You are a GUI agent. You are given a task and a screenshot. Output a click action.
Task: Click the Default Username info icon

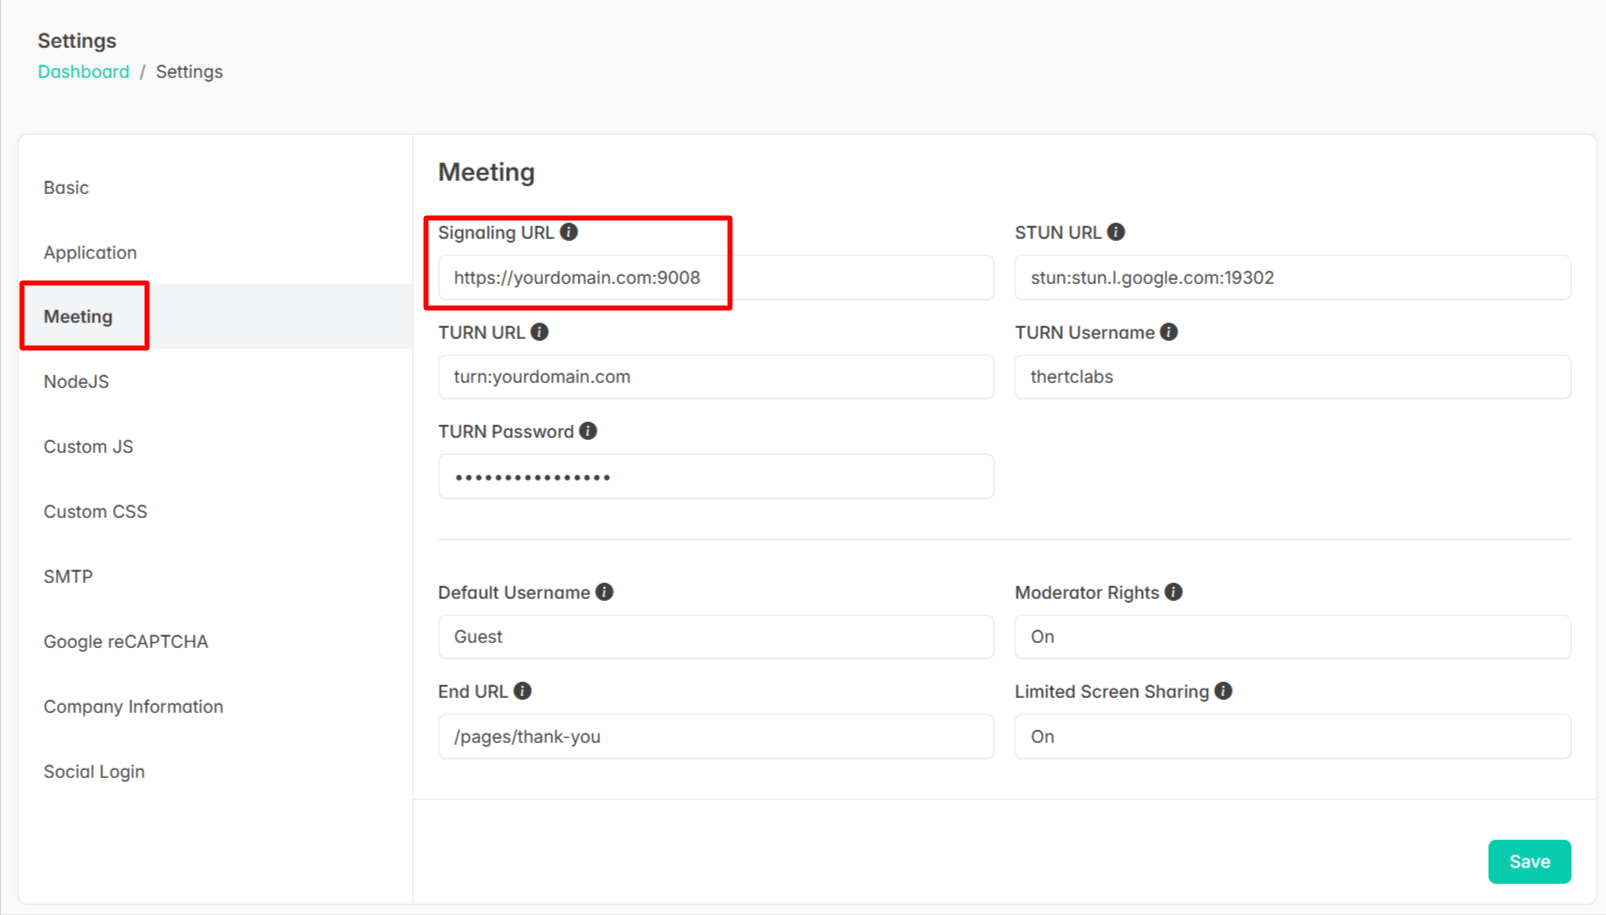point(605,592)
